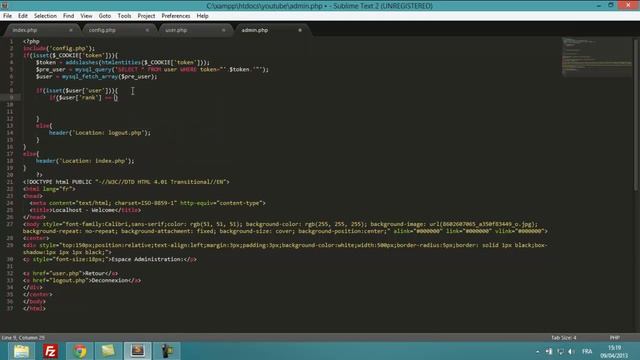
Task: Place cursor on include('config.php') line
Action: [x=59, y=49]
